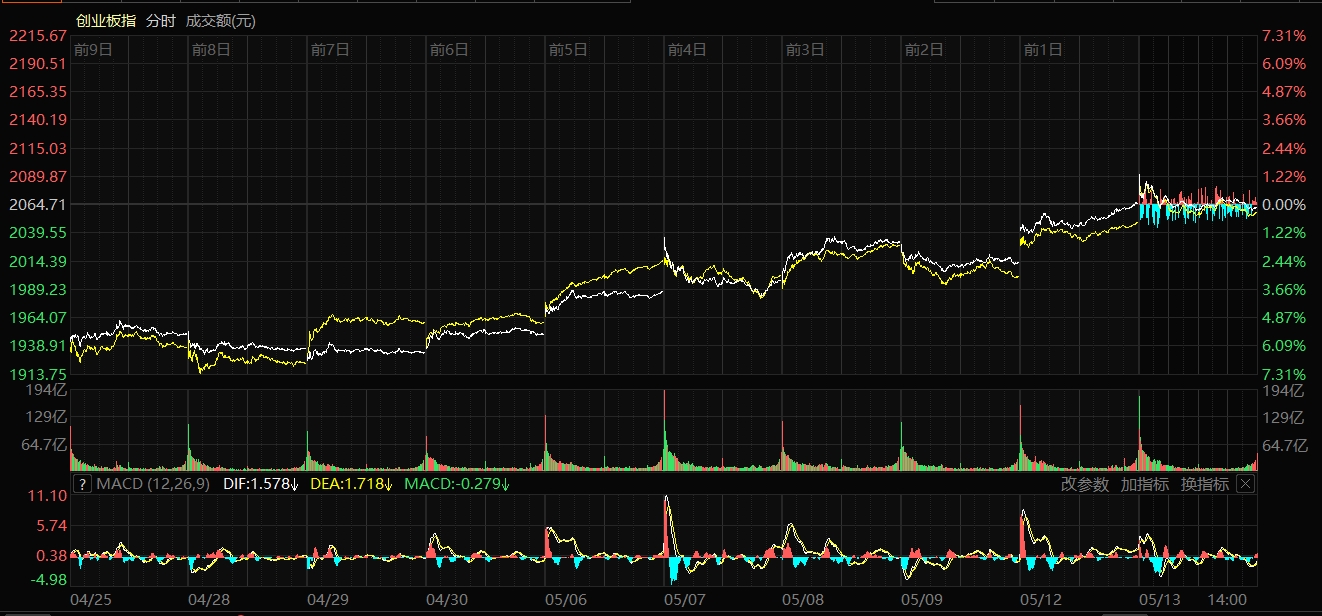Select the 前5日 day marker

click(x=568, y=49)
